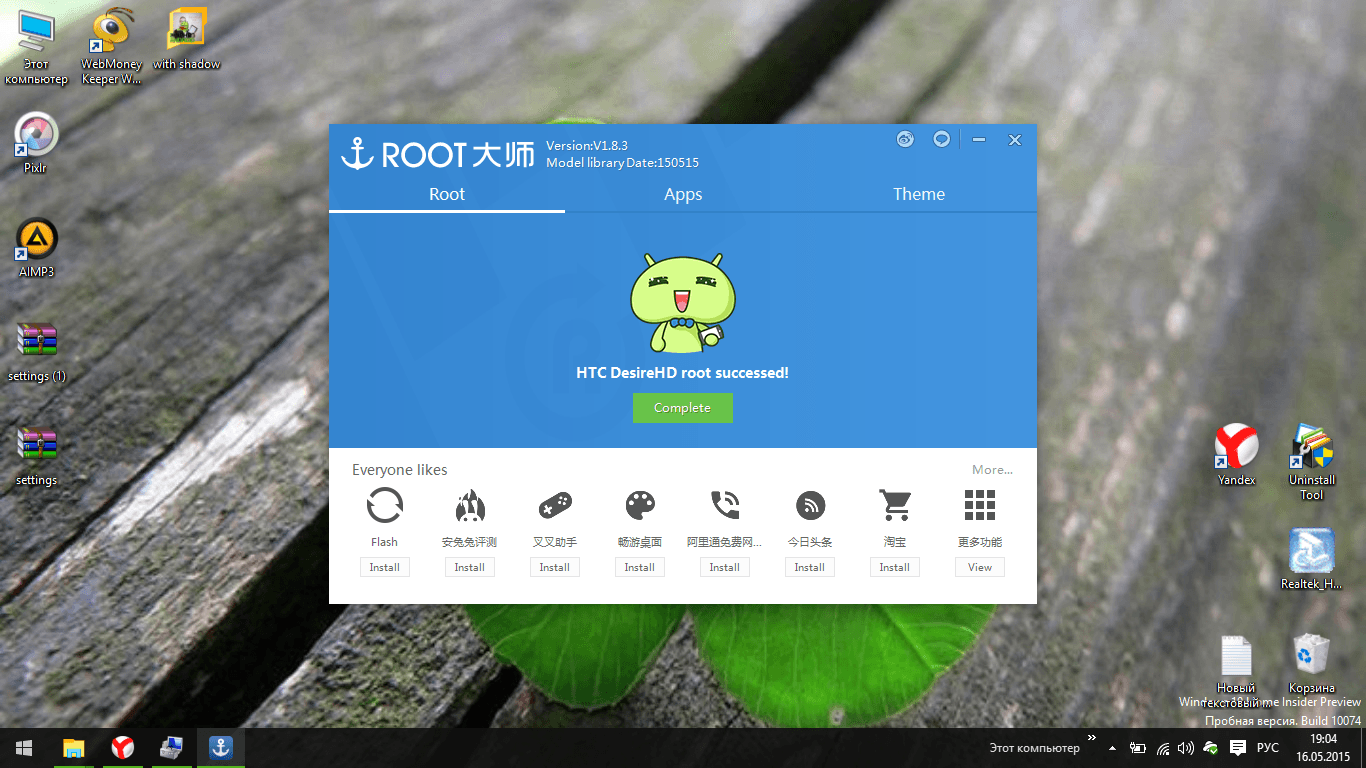Click the 'Everyone likes' heading
Viewport: 1366px width, 768px height.
coord(400,470)
